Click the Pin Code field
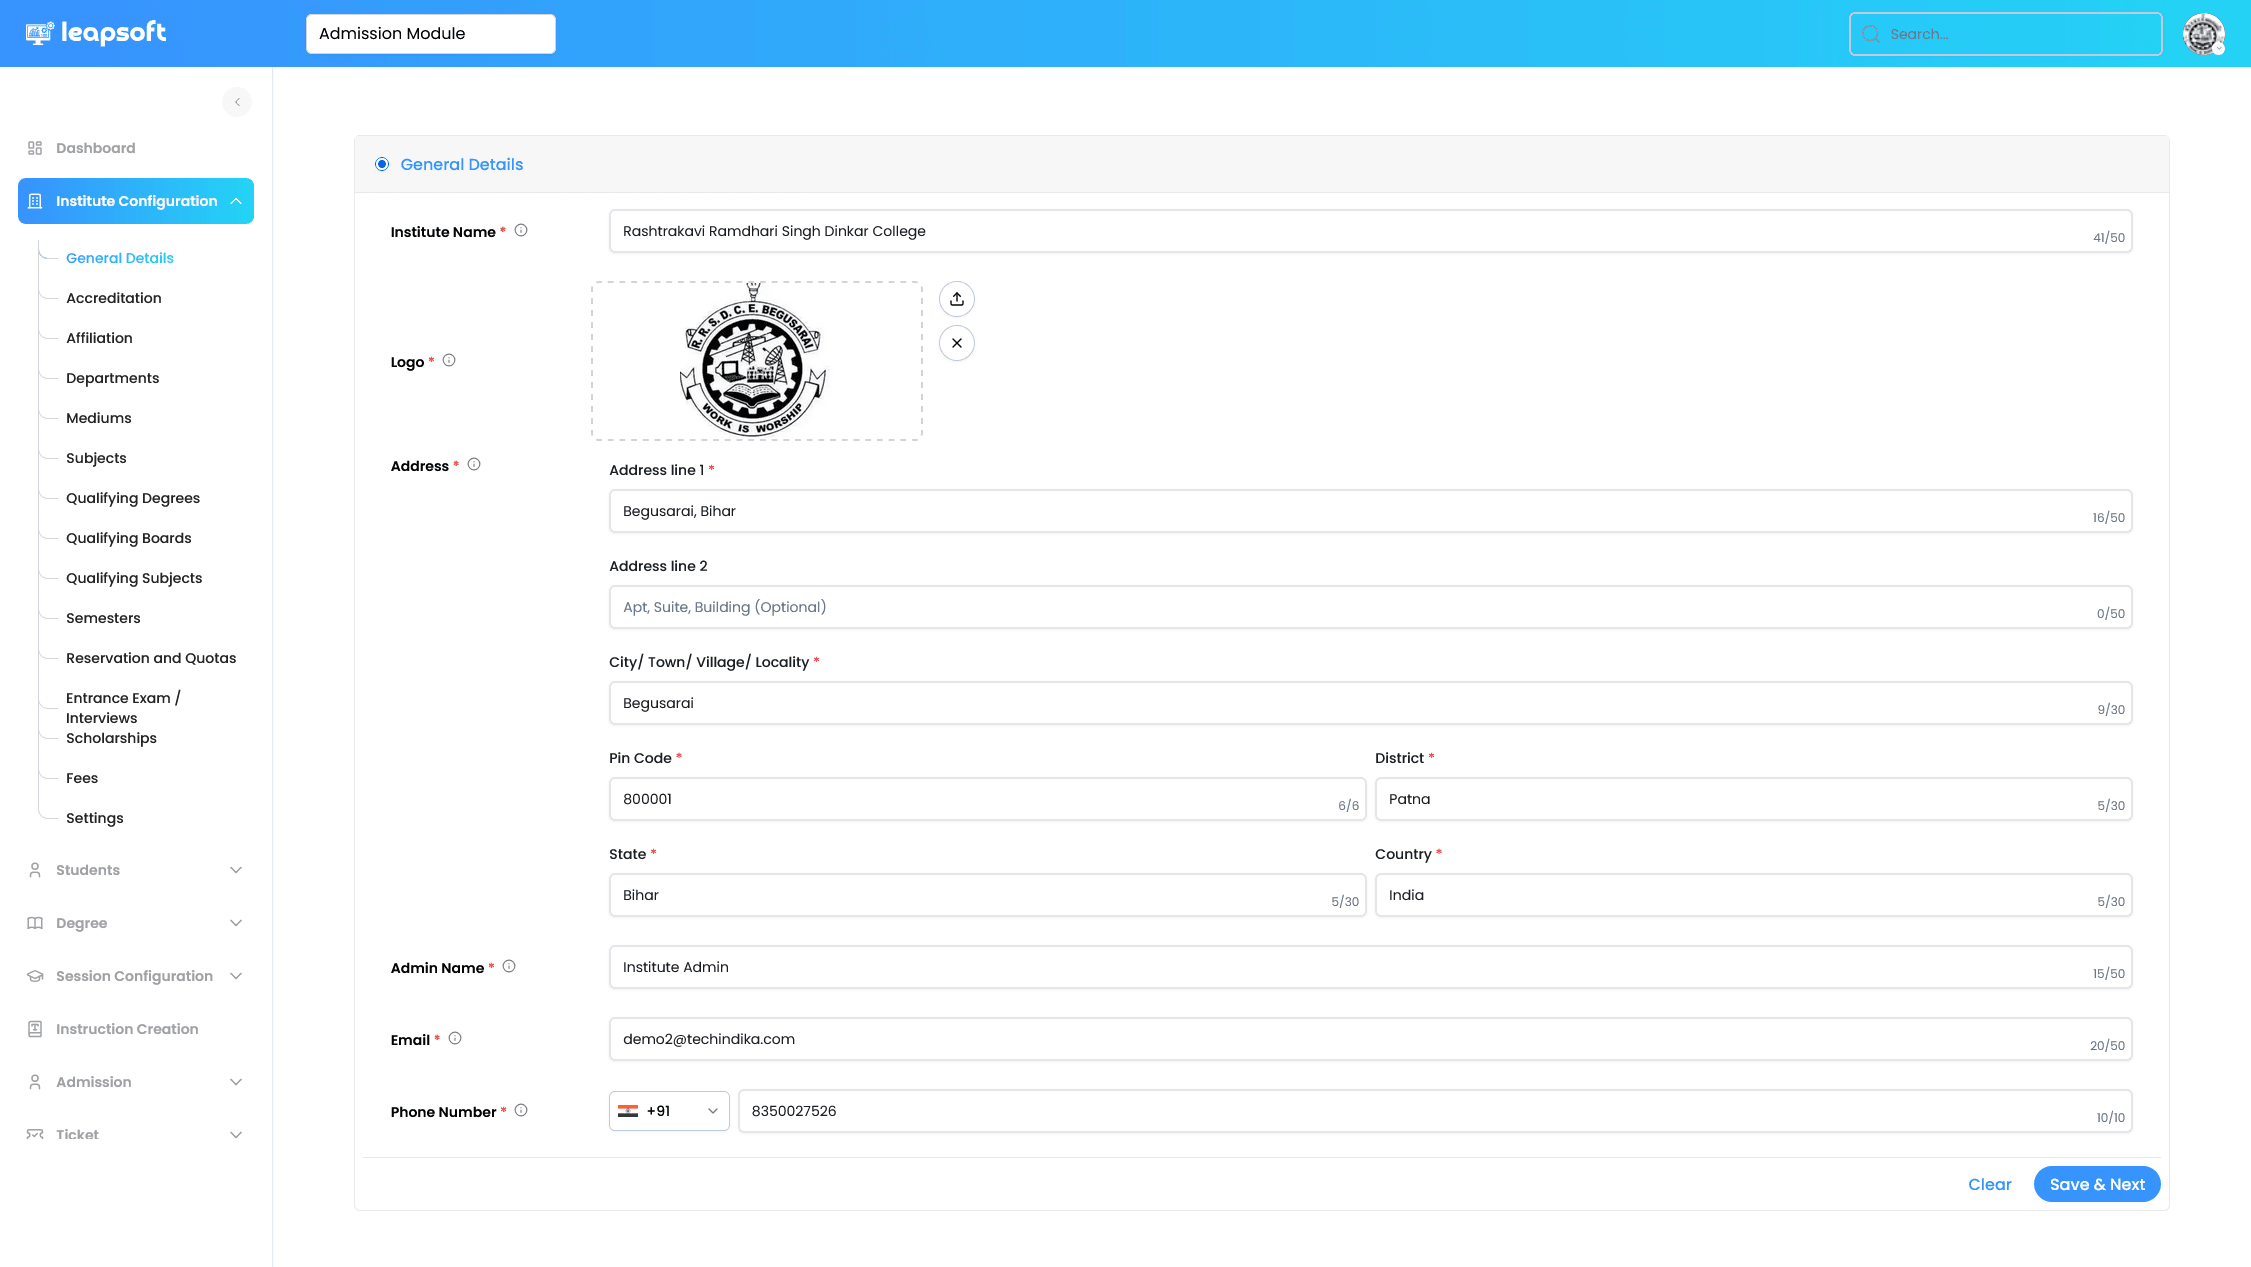Viewport: 2251px width, 1267px height. [987, 799]
